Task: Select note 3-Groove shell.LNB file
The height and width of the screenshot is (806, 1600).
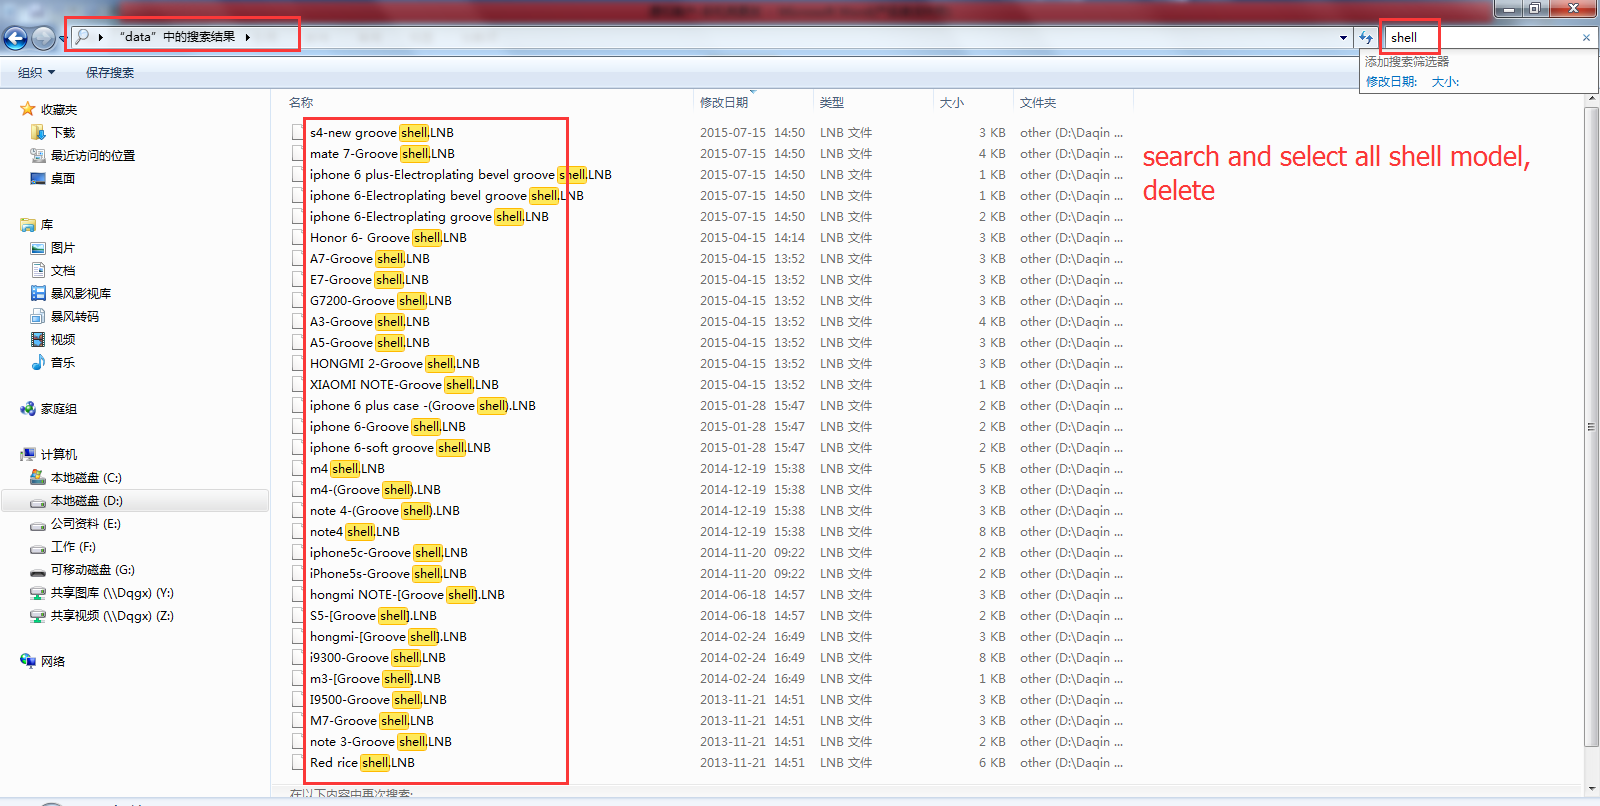Action: [381, 741]
